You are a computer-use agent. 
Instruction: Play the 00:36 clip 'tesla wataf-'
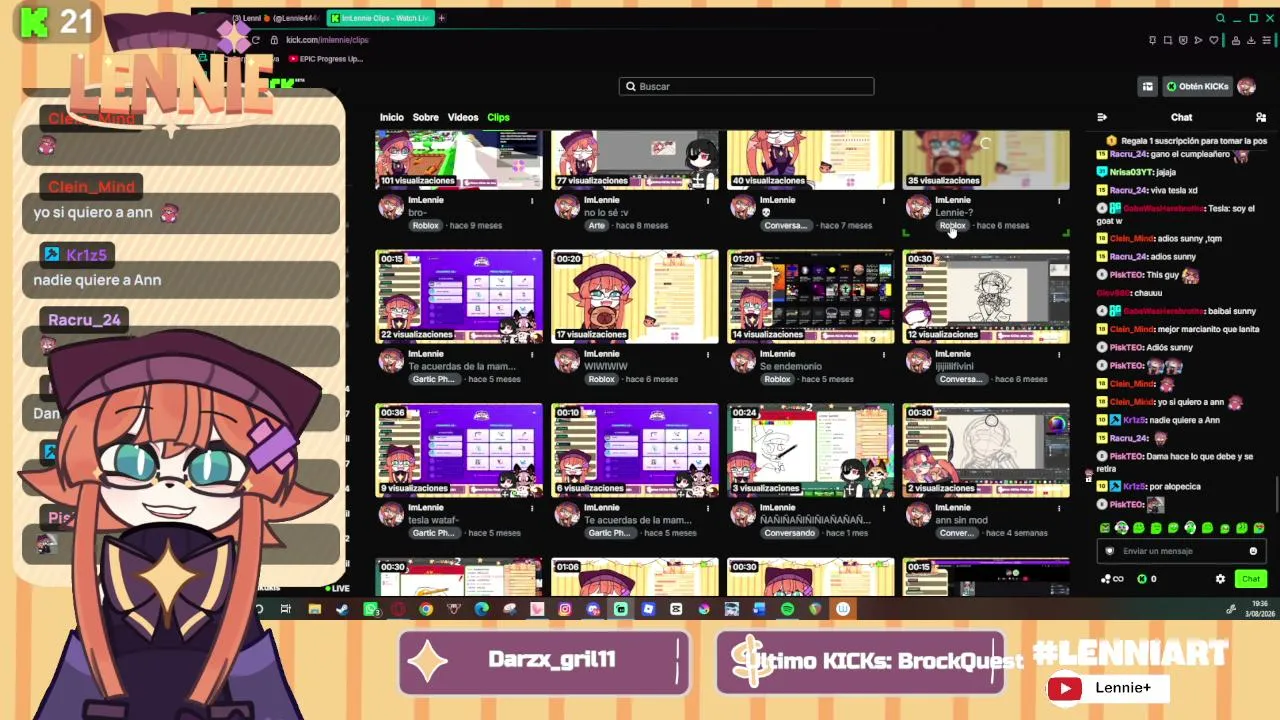point(459,451)
